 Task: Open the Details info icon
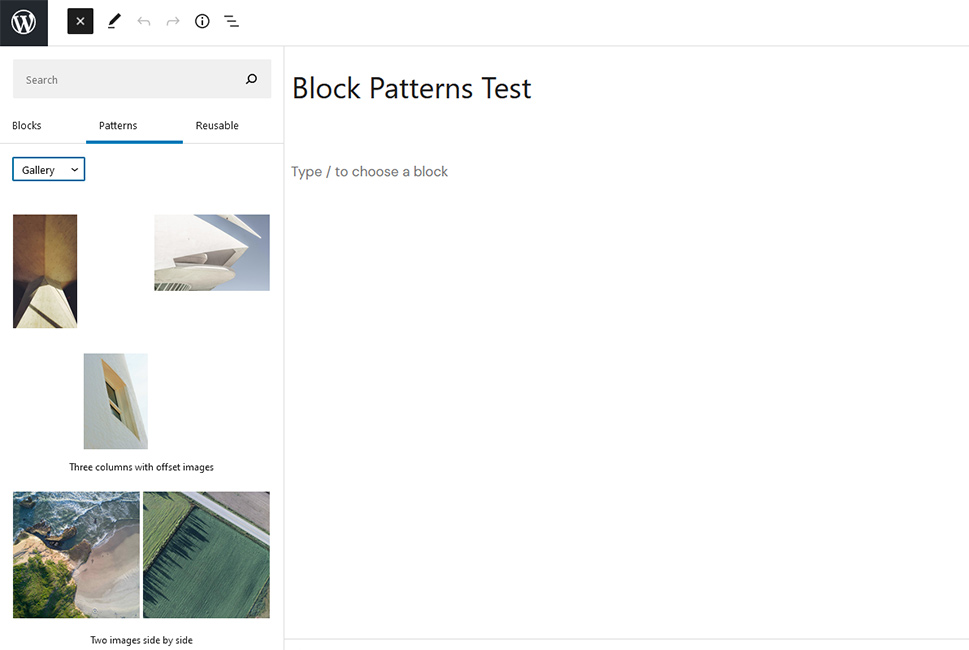point(202,22)
